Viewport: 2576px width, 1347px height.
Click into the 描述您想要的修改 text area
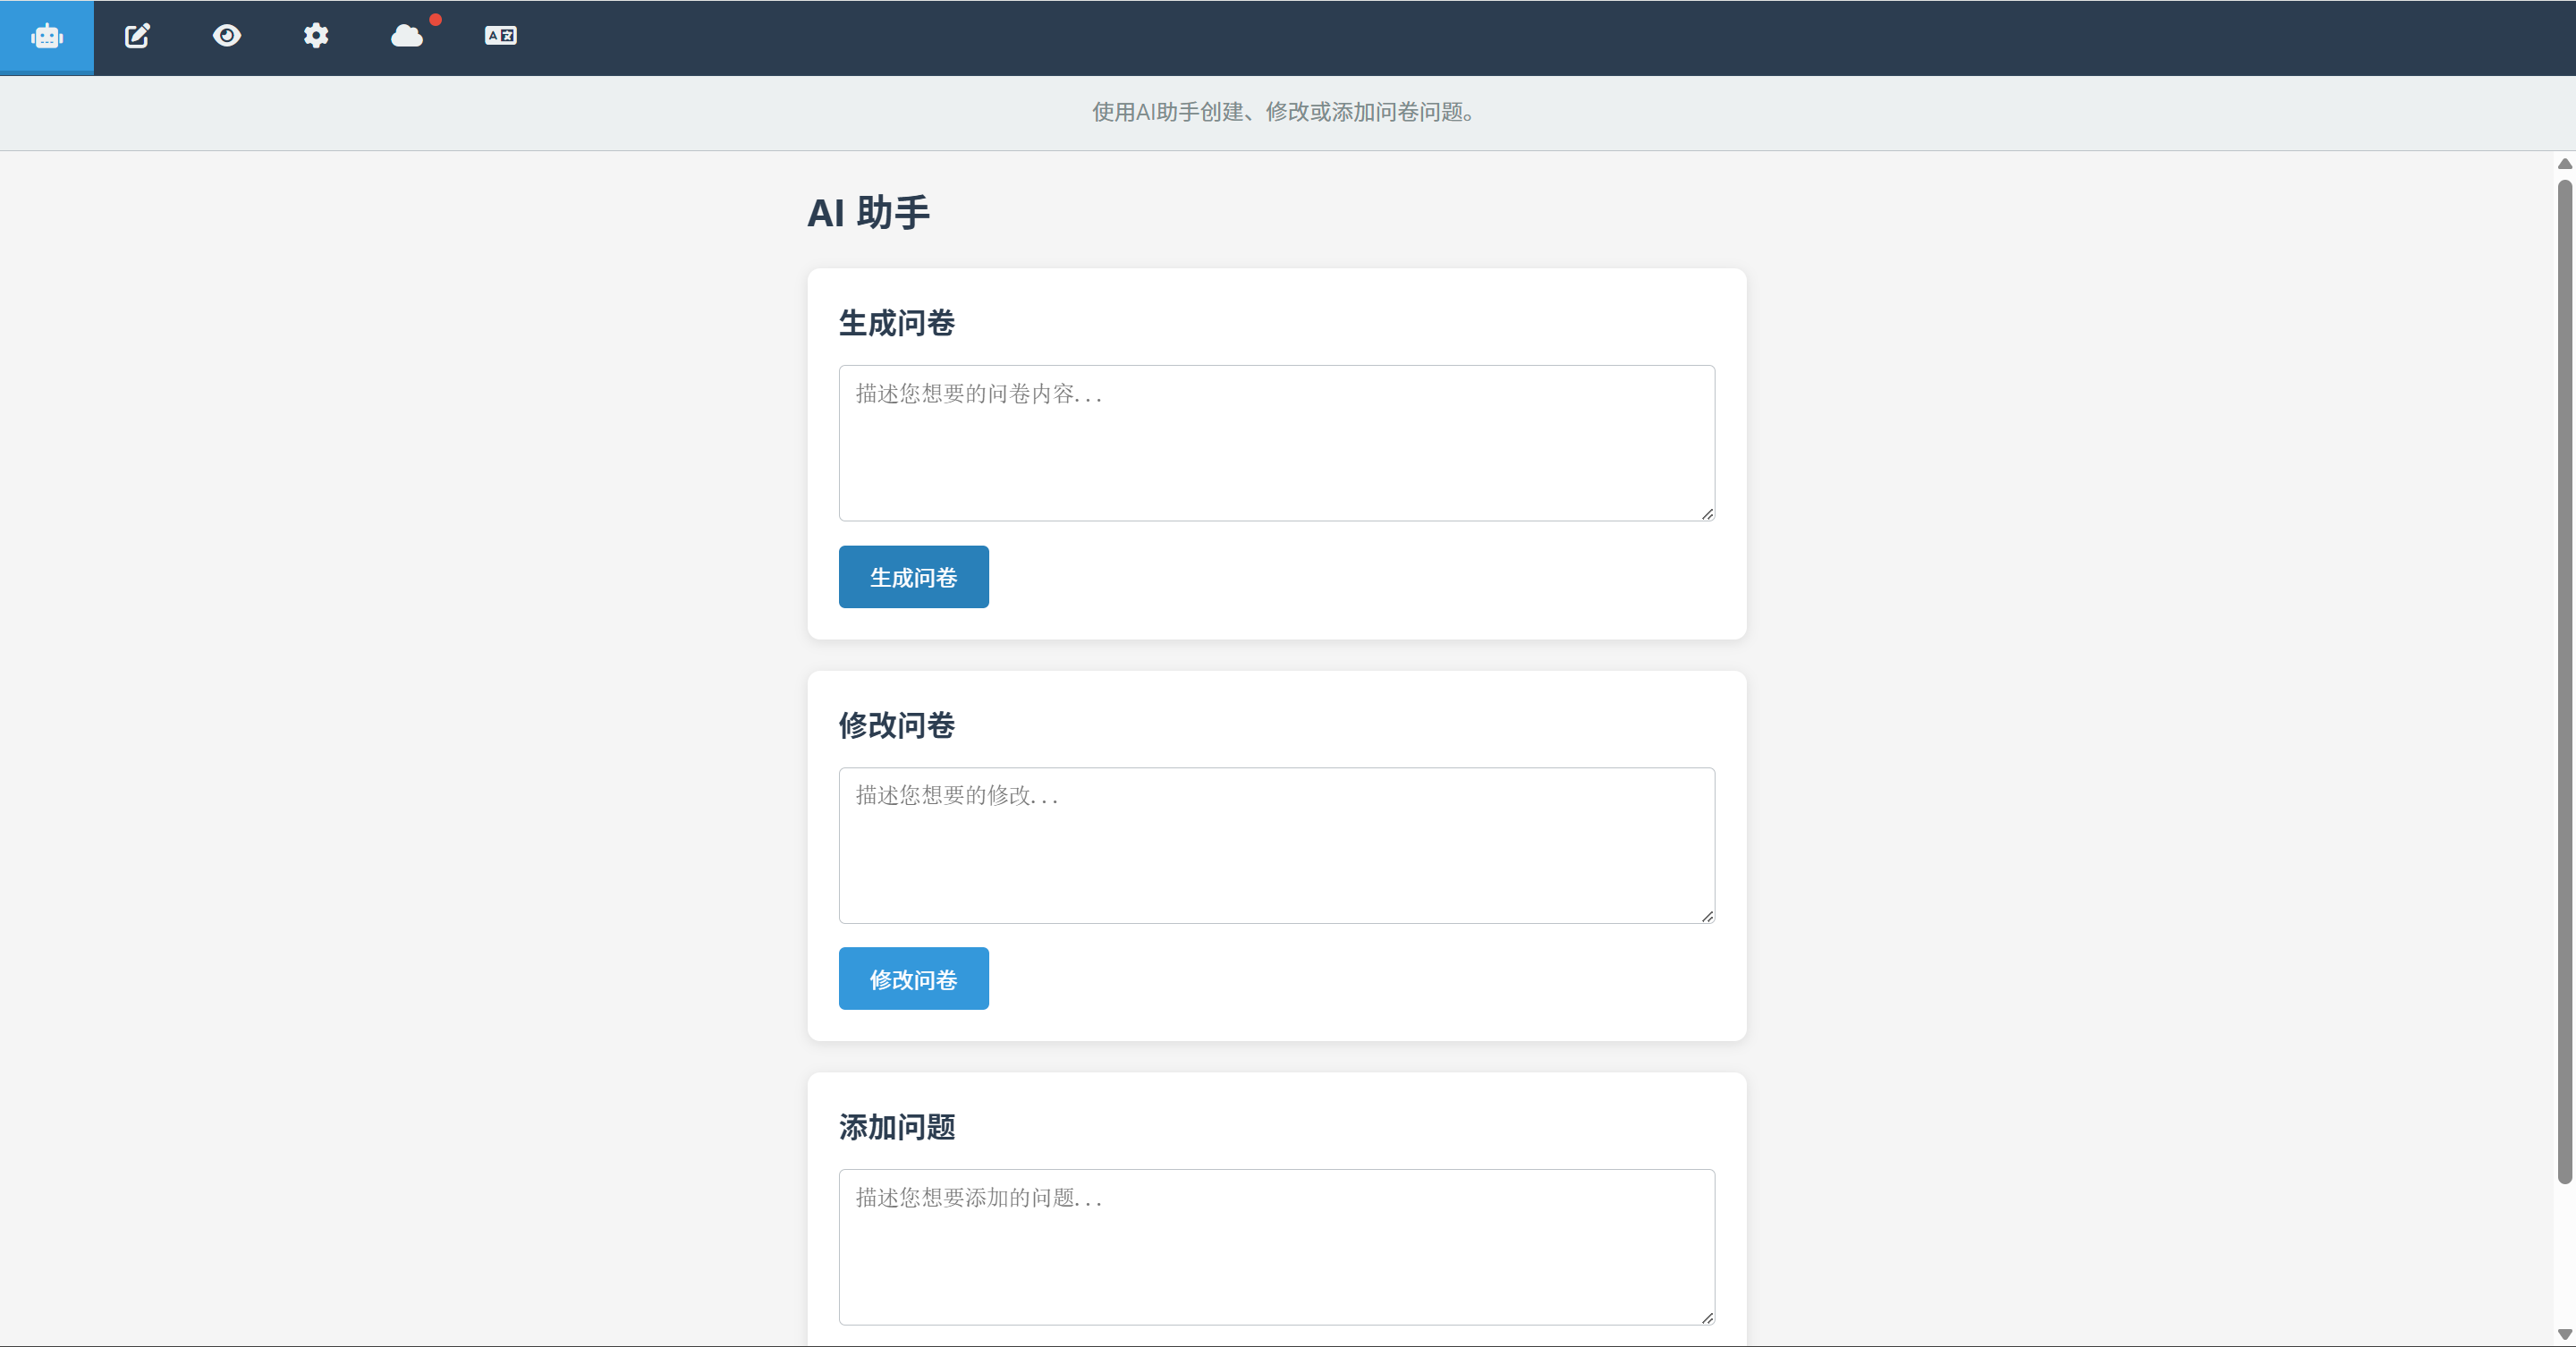(1276, 845)
